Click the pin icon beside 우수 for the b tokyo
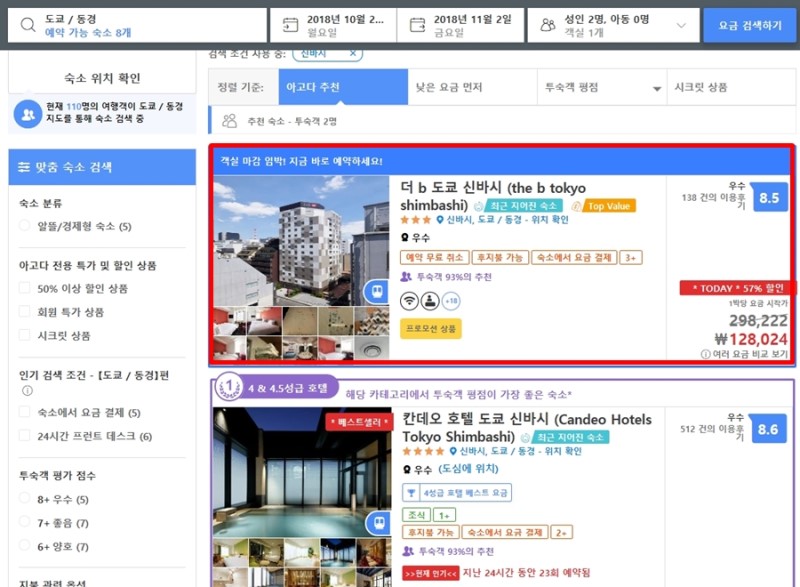 [x=405, y=237]
